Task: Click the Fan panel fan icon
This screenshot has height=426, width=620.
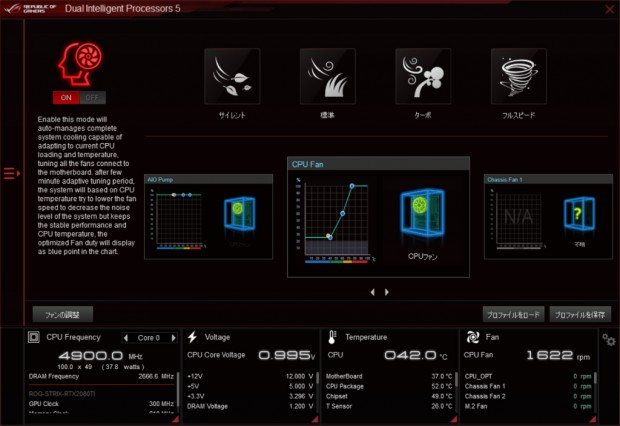Action: pos(473,337)
